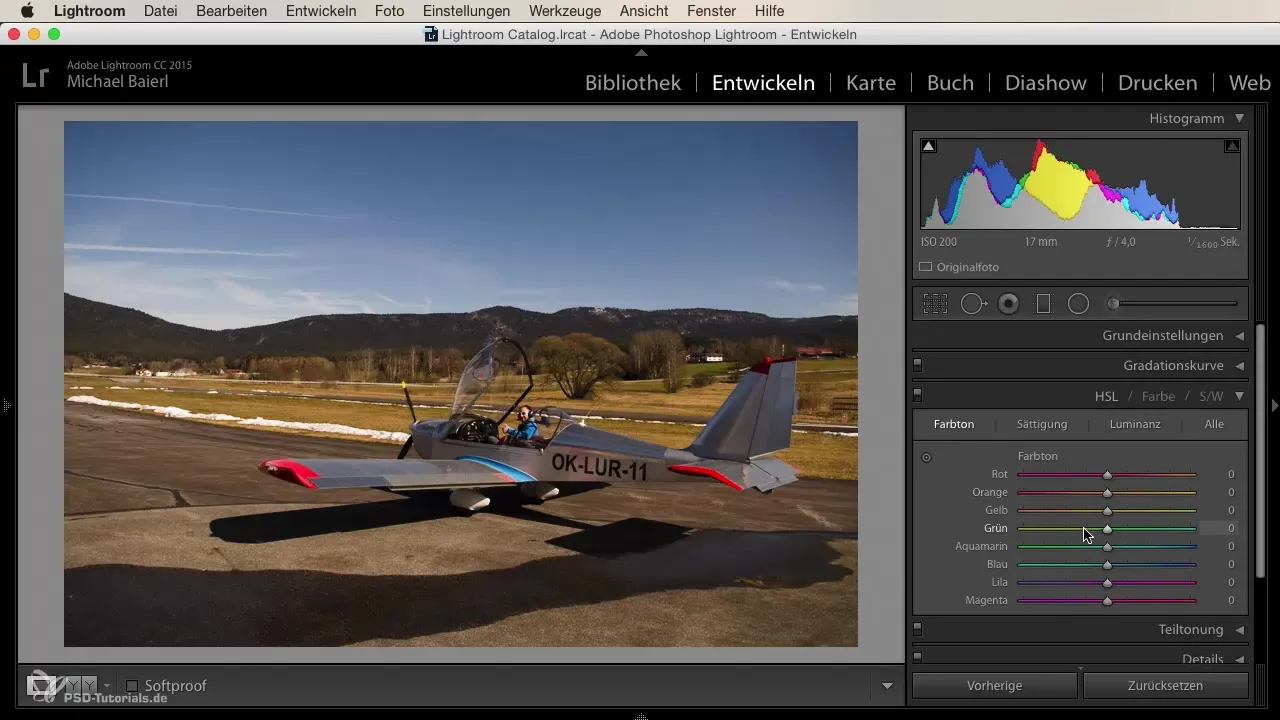
Task: Select the Luminanz tab
Action: pyautogui.click(x=1135, y=424)
